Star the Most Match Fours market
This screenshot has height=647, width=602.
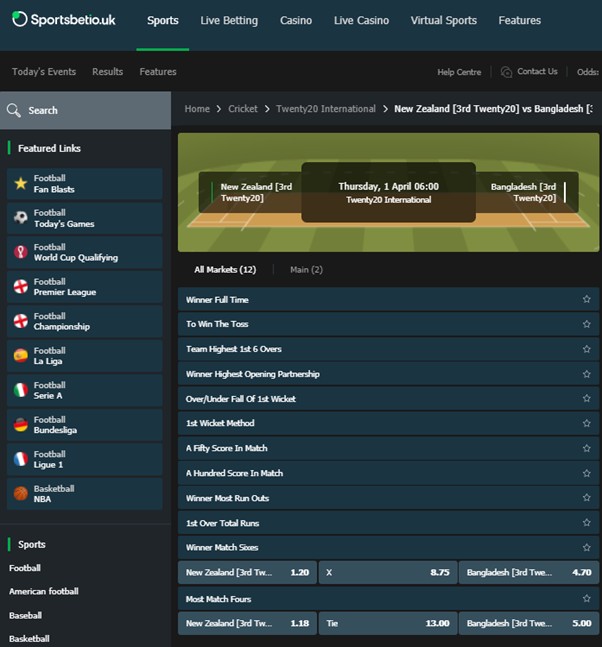pos(586,598)
